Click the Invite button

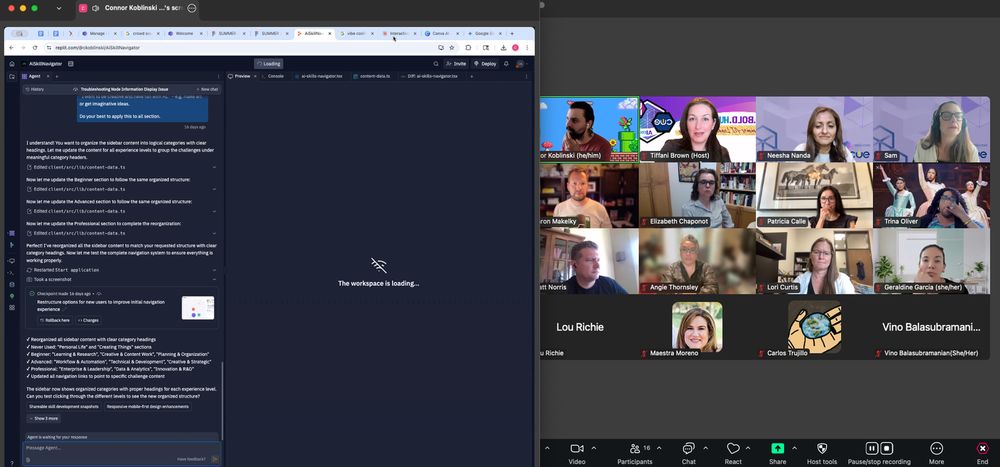[456, 64]
